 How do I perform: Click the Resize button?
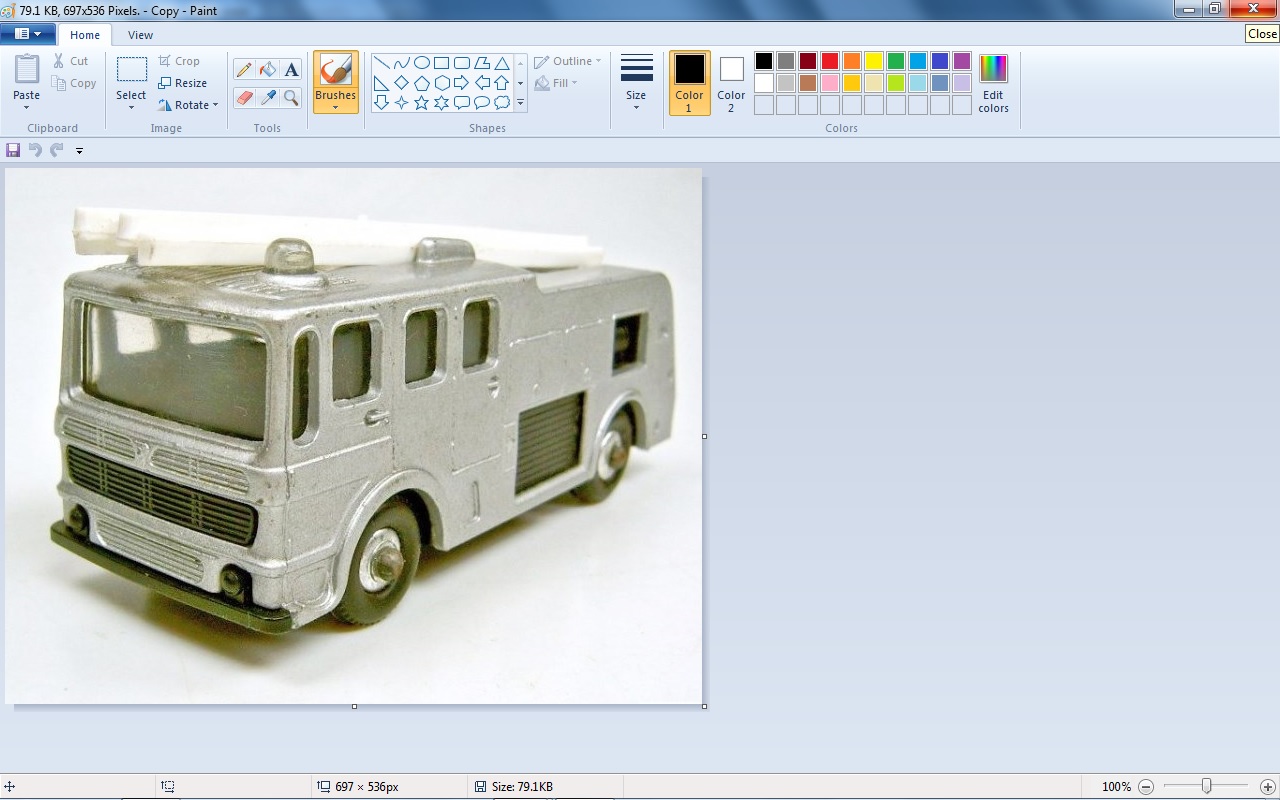pos(183,83)
